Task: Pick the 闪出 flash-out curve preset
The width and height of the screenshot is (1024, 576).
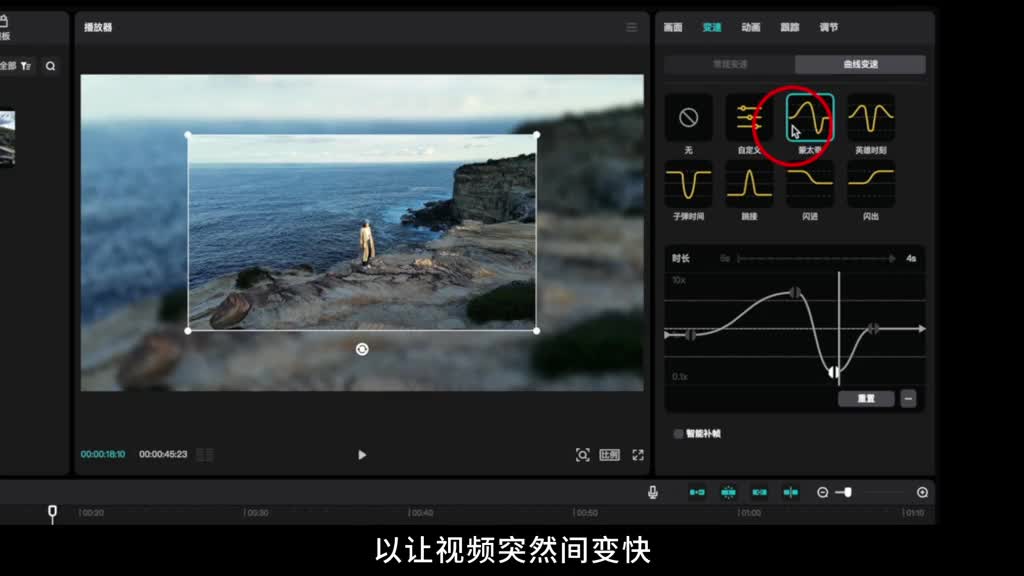Action: coord(870,184)
